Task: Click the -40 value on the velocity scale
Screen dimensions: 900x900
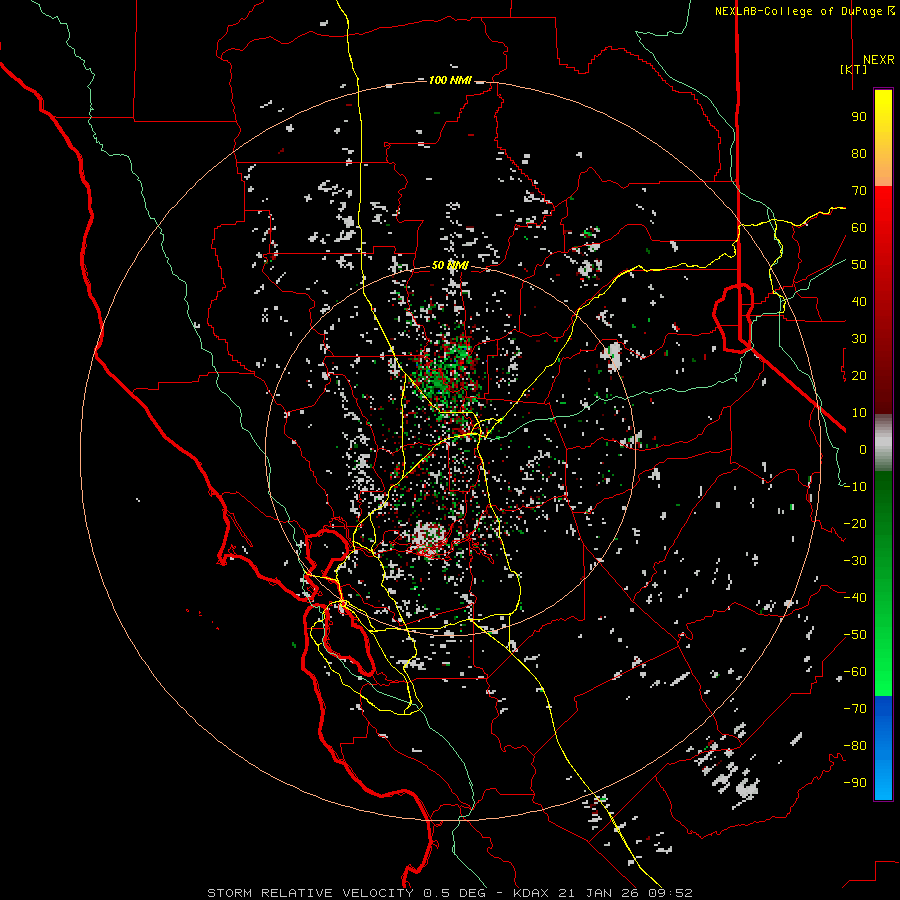Action: coord(855,598)
